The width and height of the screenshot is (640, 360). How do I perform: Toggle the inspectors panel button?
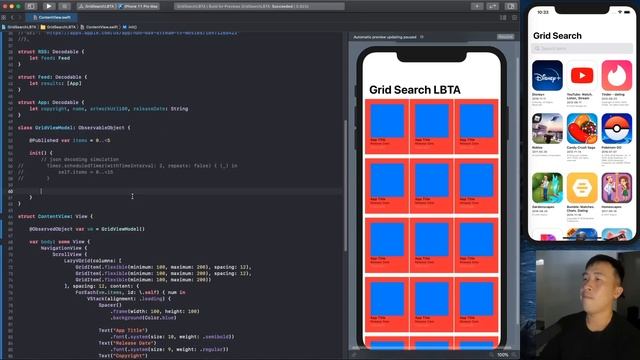point(510,6)
